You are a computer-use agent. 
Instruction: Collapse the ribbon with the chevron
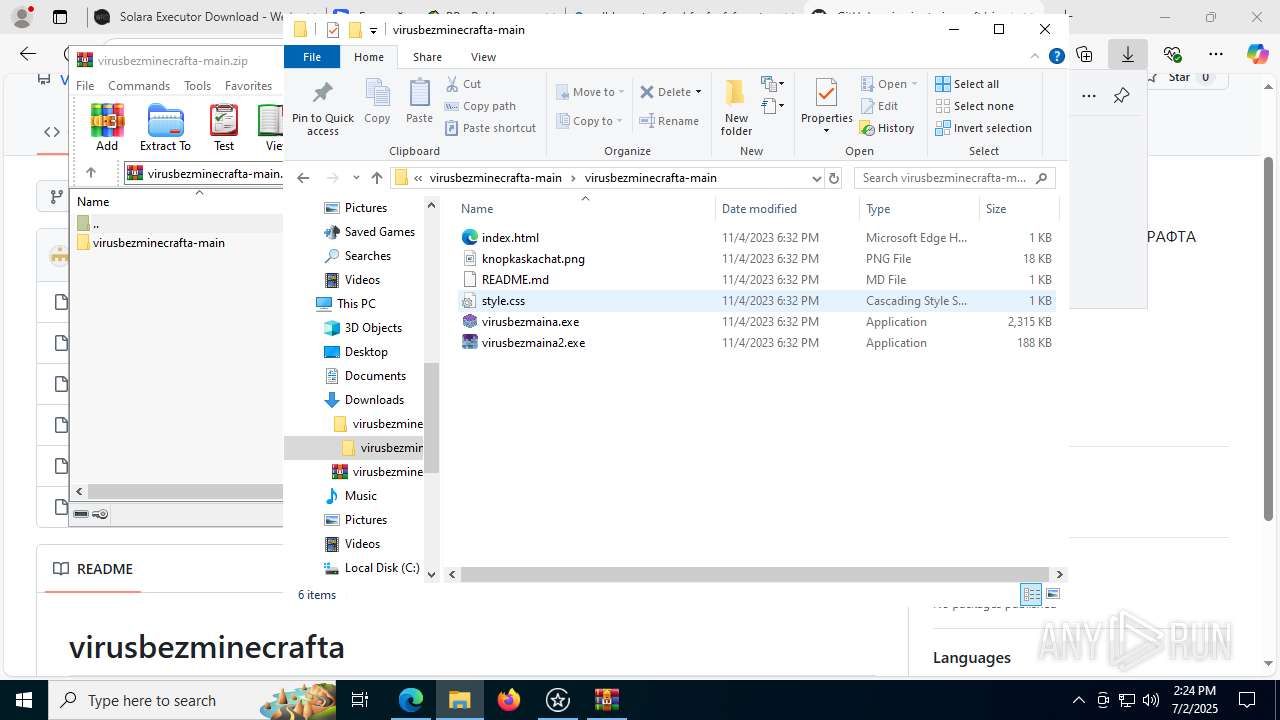coord(1036,57)
